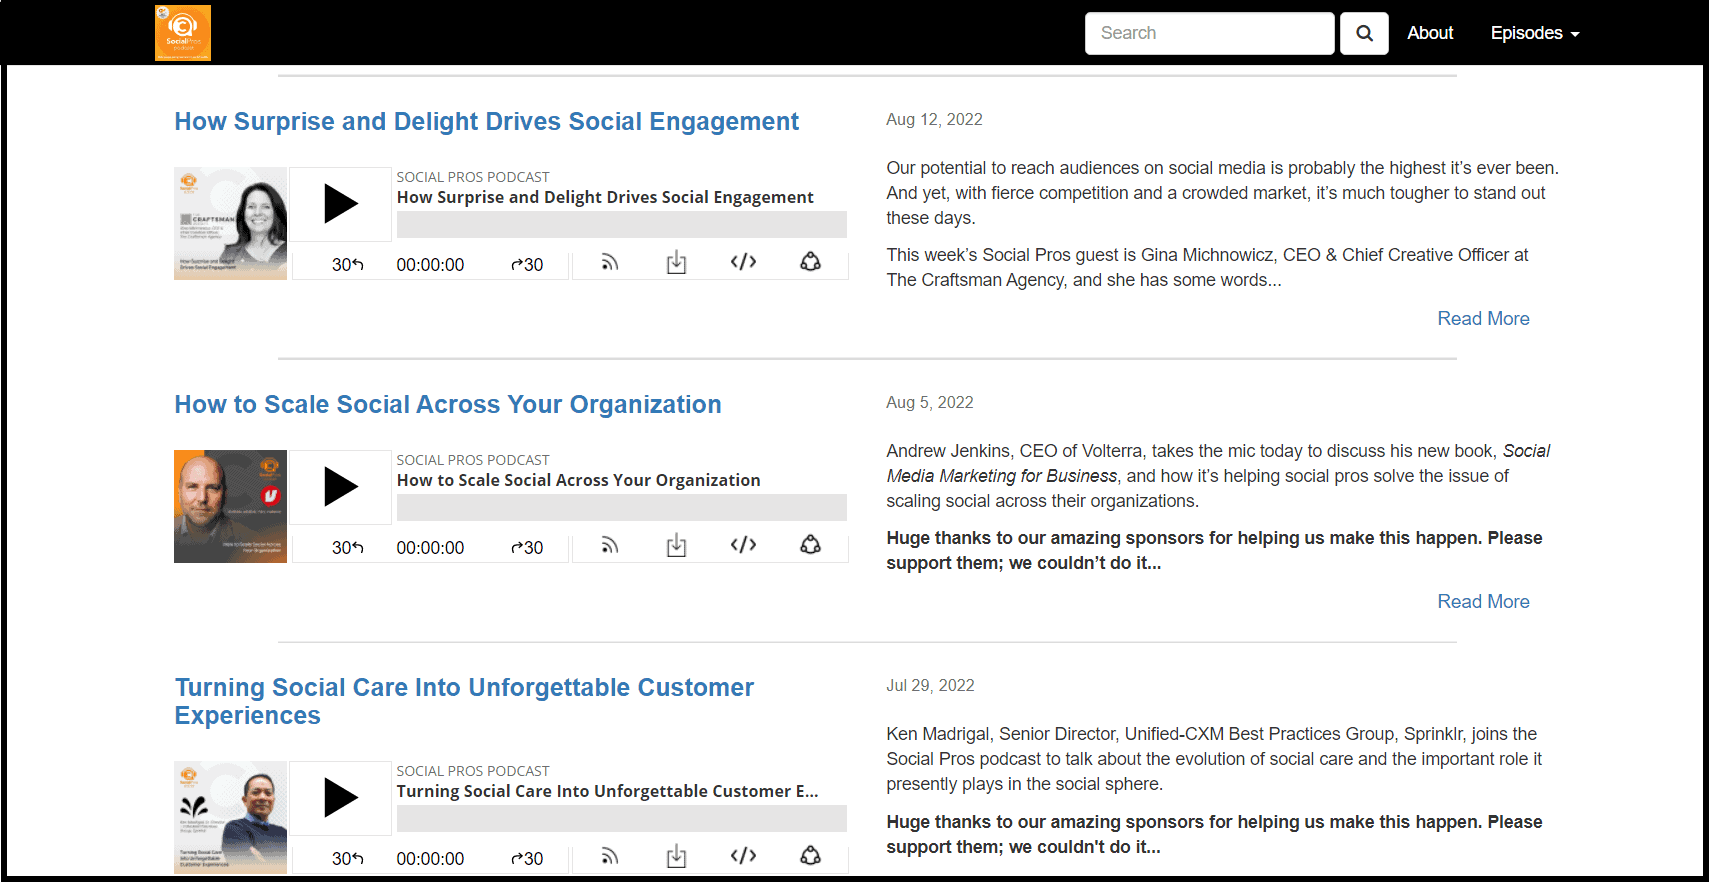Viewport: 1709px width, 882px height.
Task: Open RSS feed icon in Surprise and Delight player
Action: coord(609,262)
